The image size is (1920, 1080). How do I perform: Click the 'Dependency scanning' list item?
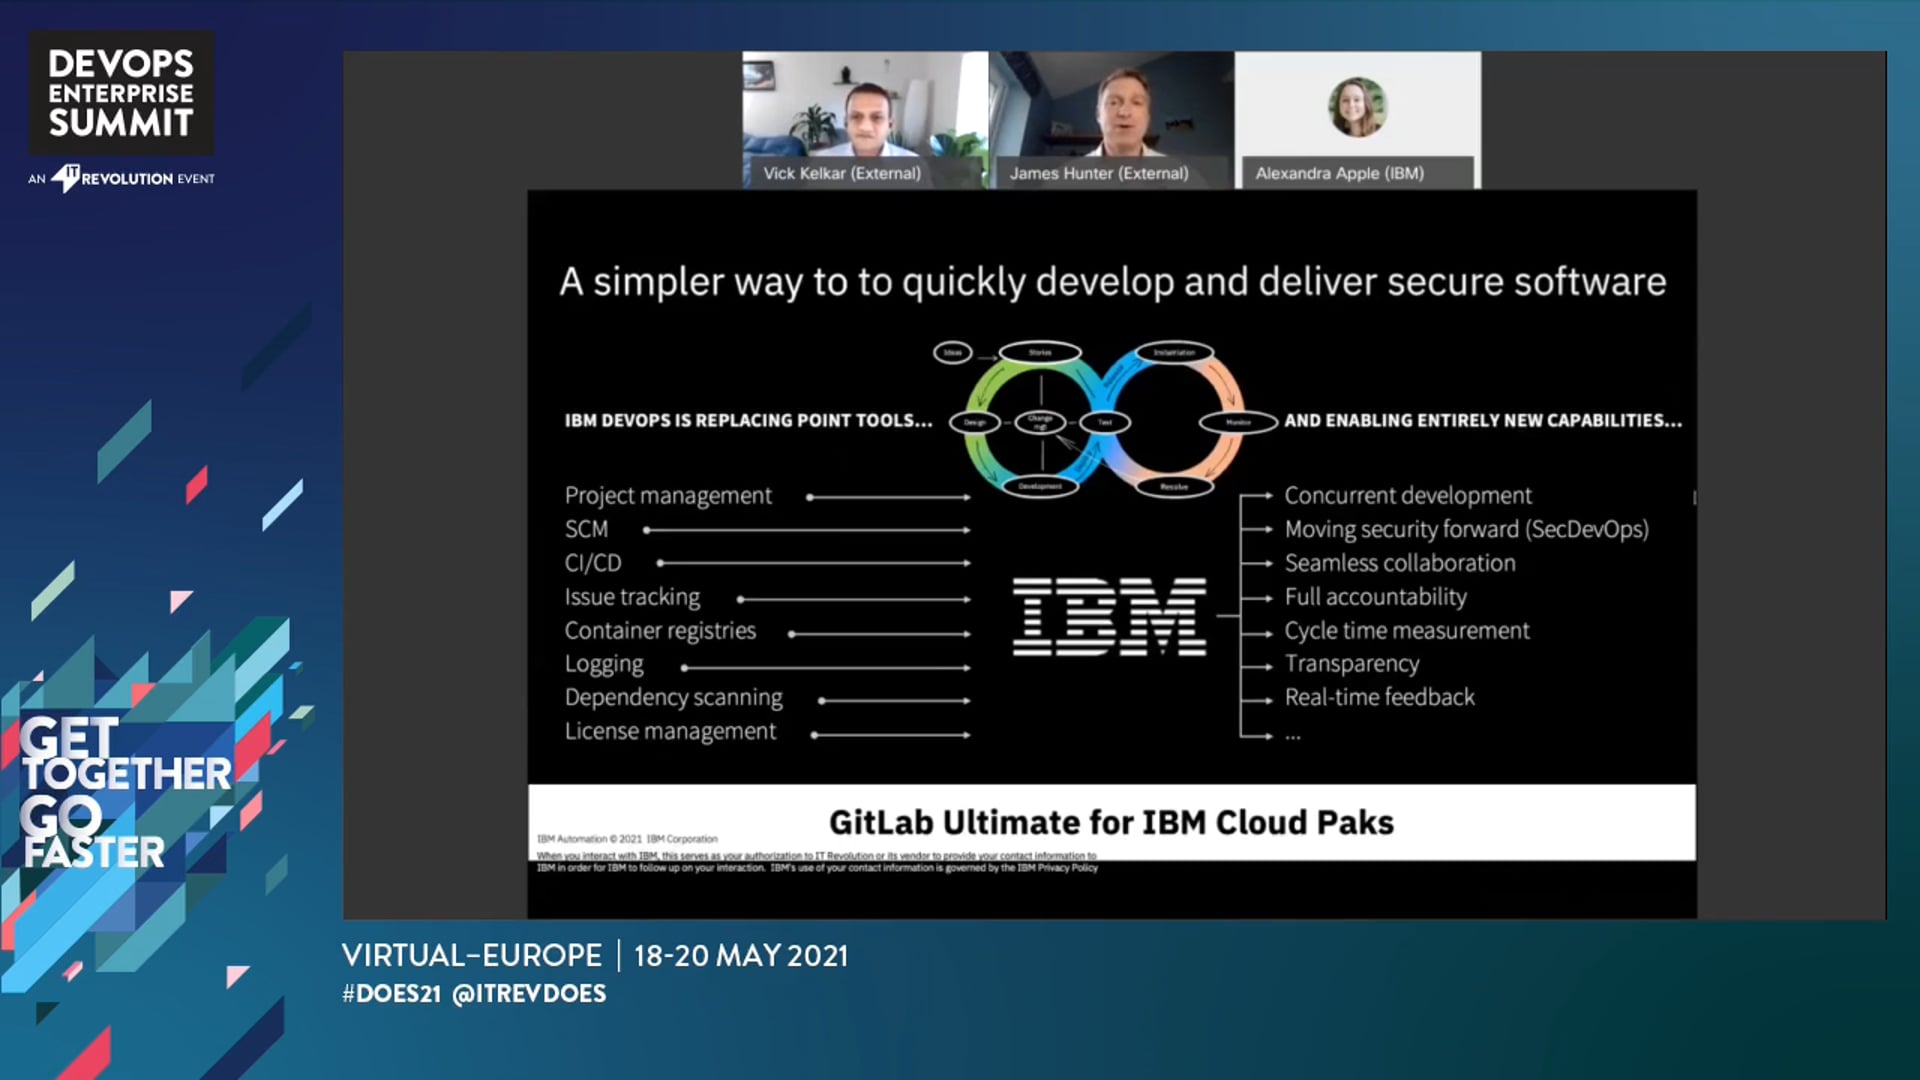674,698
